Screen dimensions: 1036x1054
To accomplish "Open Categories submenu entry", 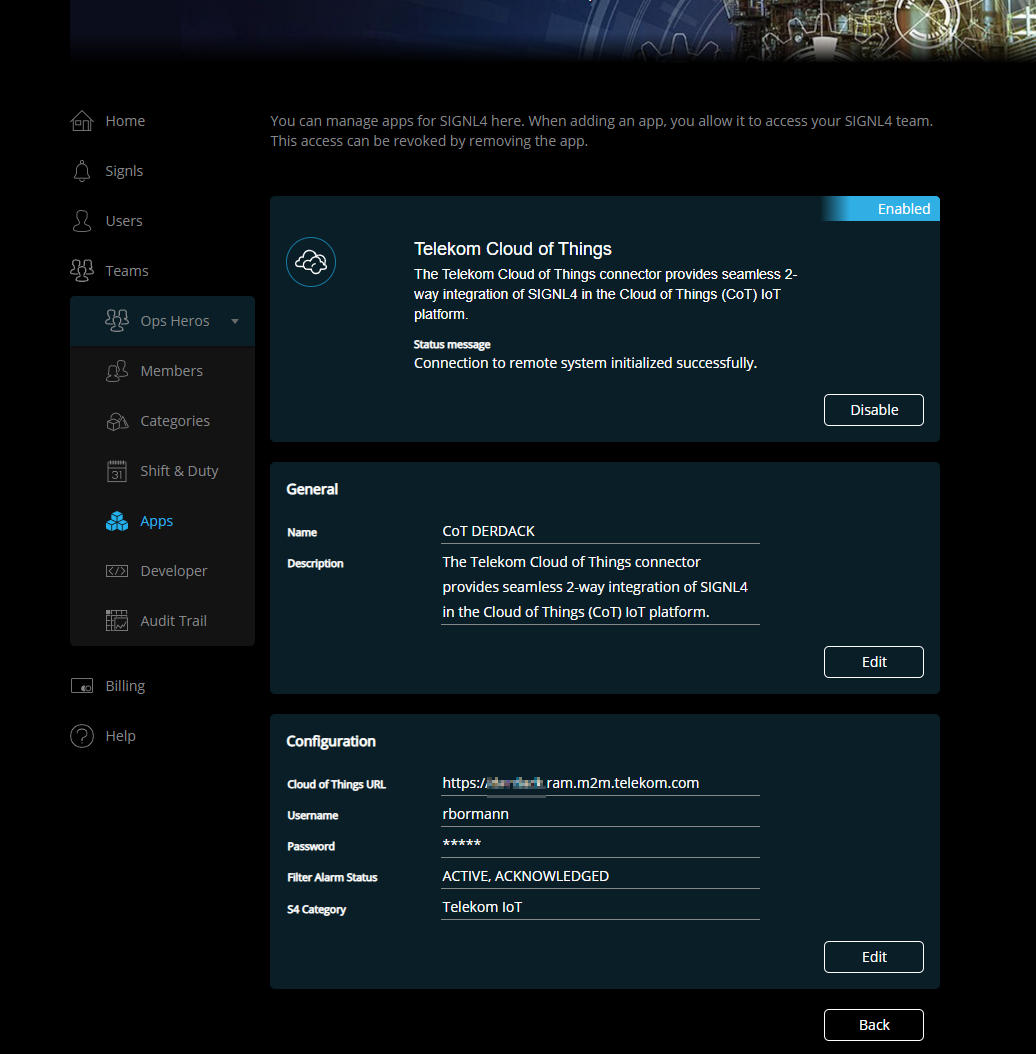I will click(x=175, y=421).
